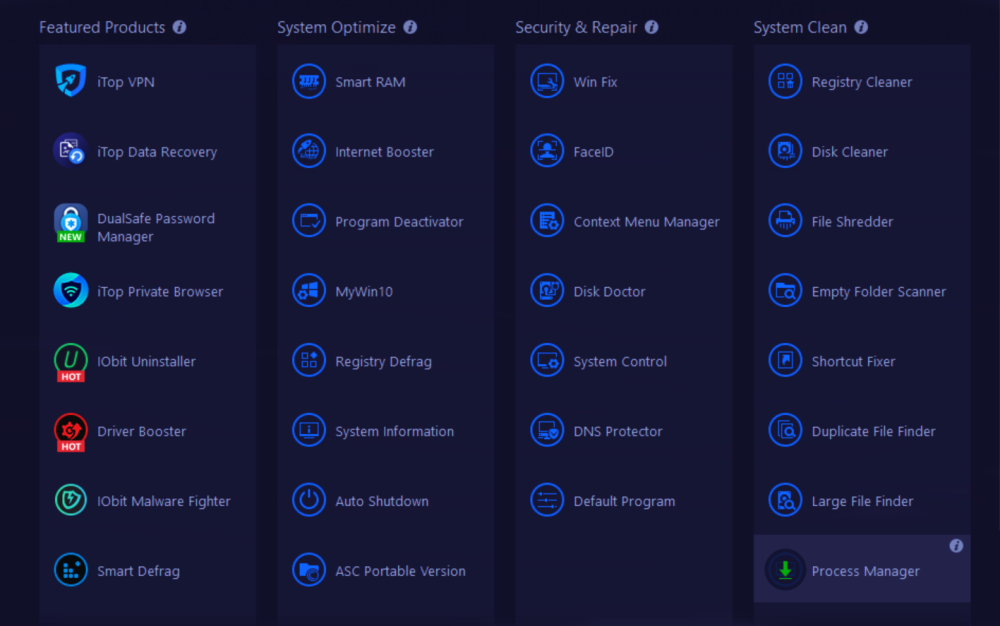Click the Empty Folder Scanner icon
The image size is (1000, 626).
(785, 291)
